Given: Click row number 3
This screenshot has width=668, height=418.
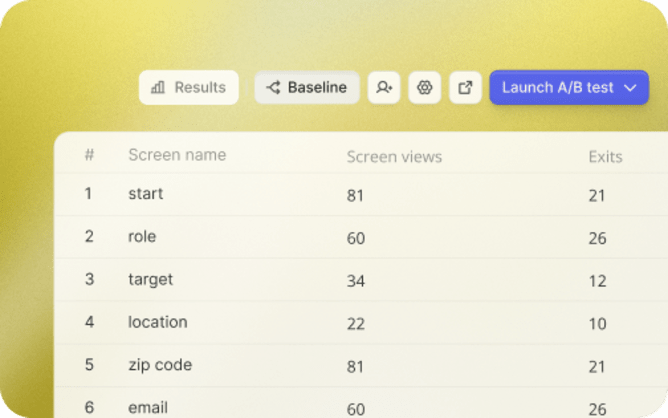Looking at the screenshot, I should tap(89, 279).
